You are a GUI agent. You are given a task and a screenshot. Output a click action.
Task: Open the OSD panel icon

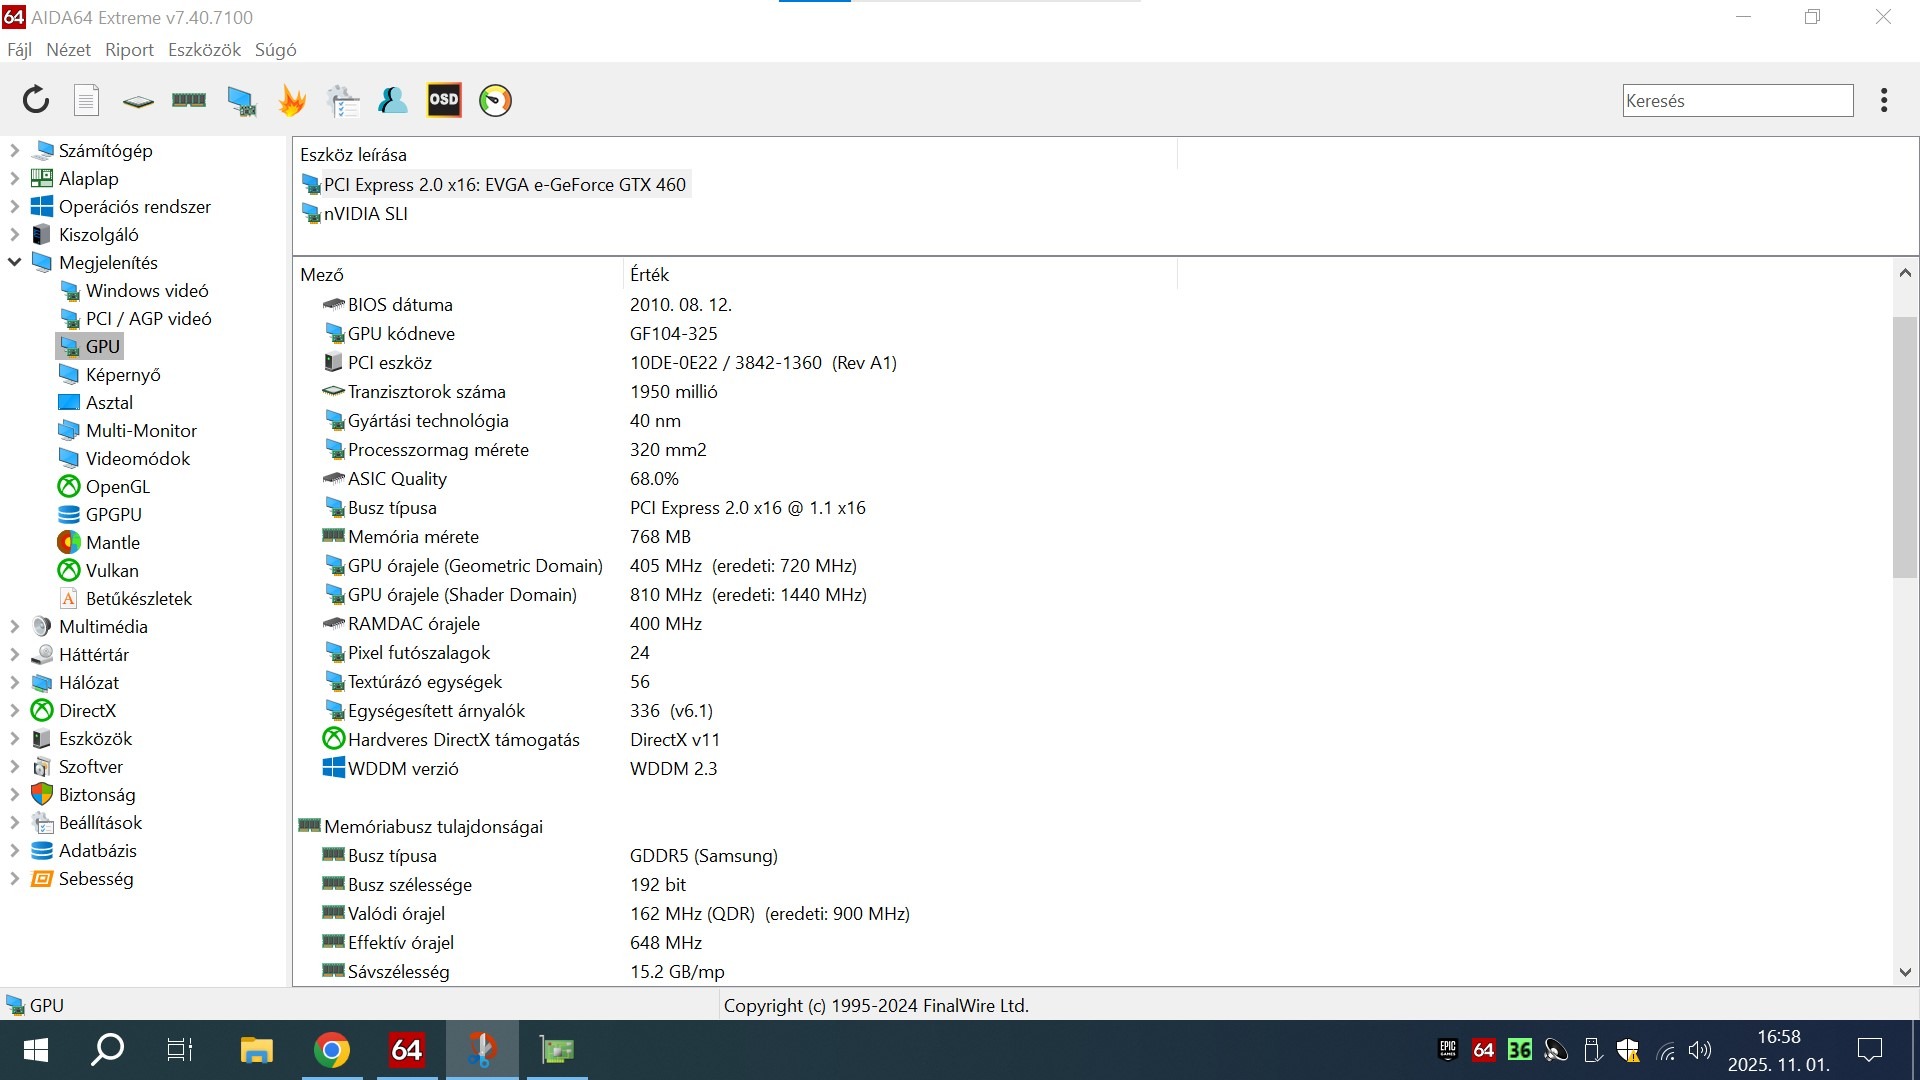[444, 100]
